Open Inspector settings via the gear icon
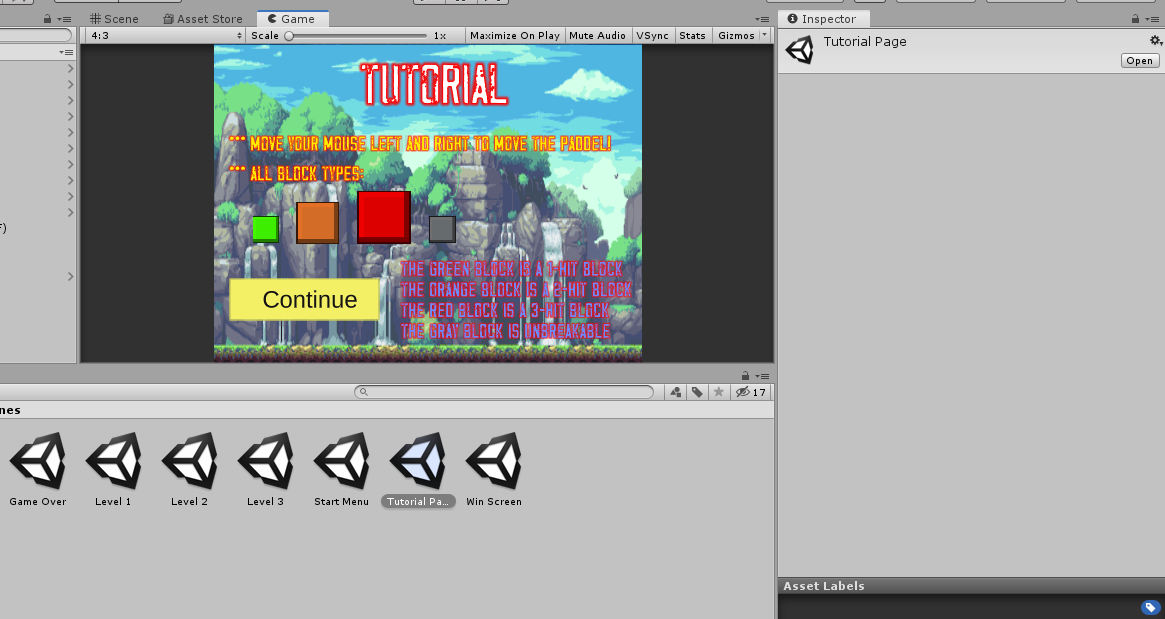The width and height of the screenshot is (1165, 619). click(x=1155, y=41)
